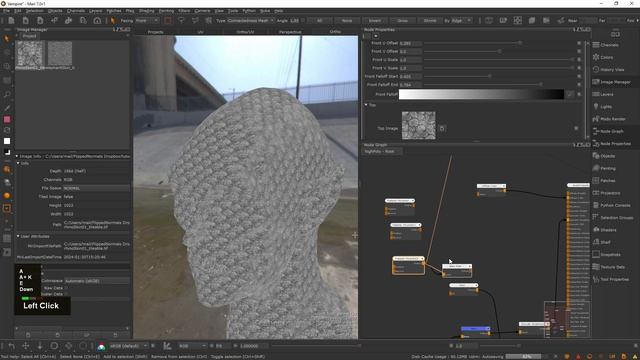The image size is (640, 360).
Task: Collapse the Info section in Image Manager
Action: 18,163
